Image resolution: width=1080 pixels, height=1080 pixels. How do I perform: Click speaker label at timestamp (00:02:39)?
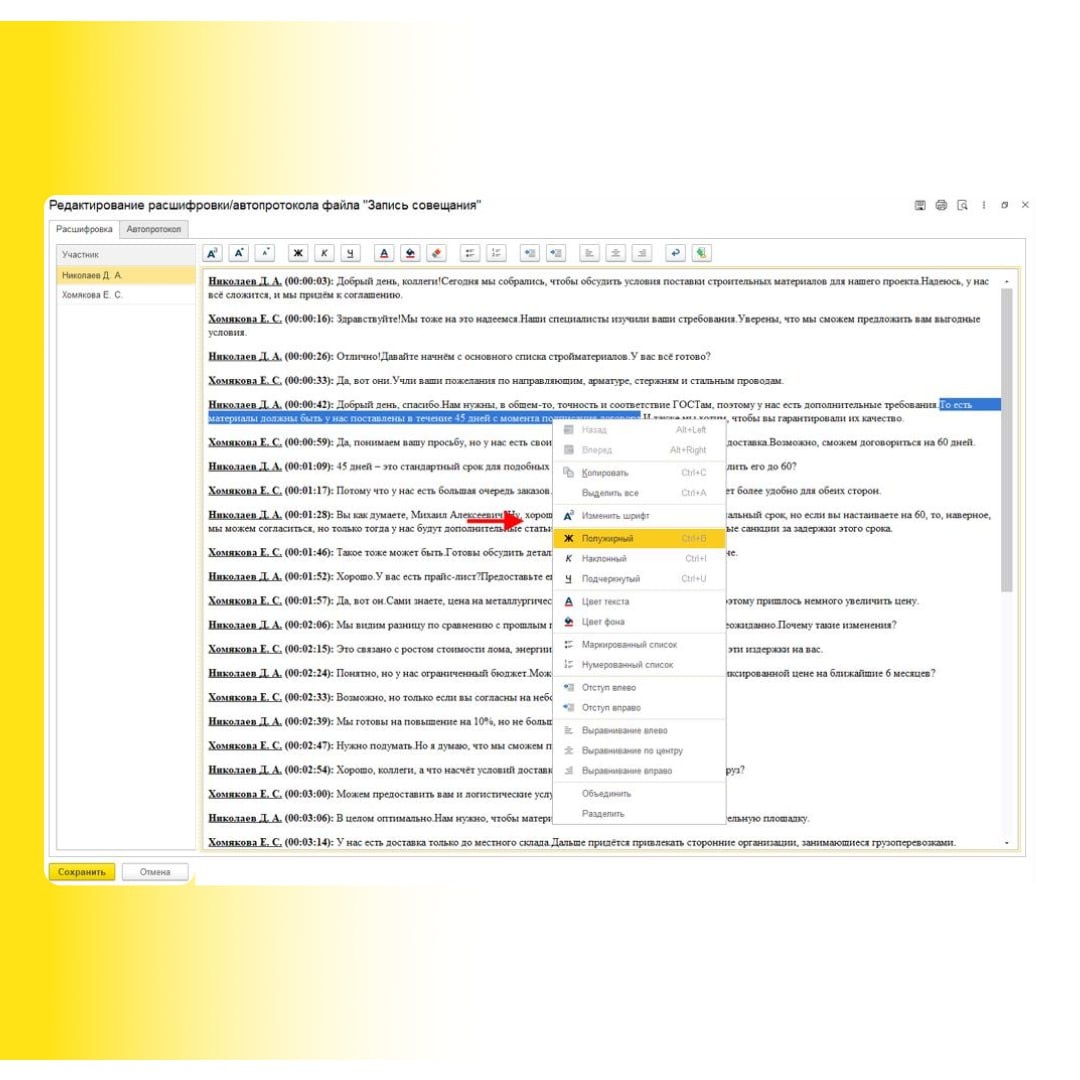coord(245,722)
